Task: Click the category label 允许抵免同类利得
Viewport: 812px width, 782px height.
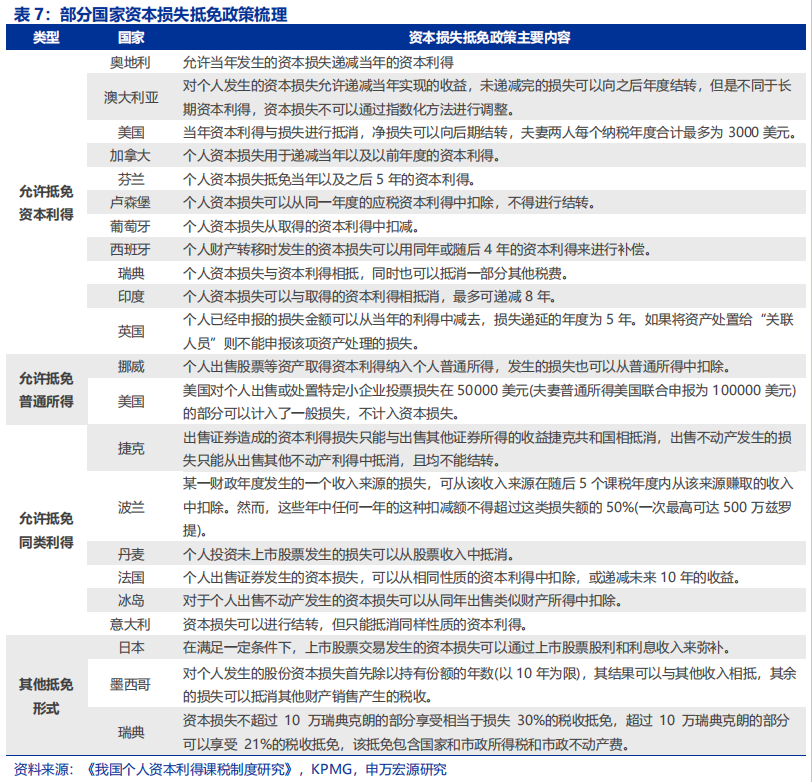Action: [x=46, y=530]
